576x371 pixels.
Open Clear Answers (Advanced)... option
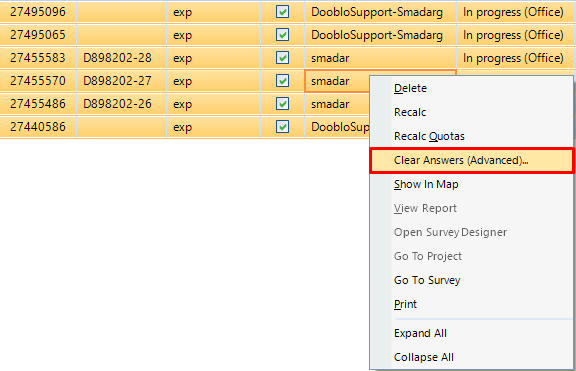tap(471, 161)
